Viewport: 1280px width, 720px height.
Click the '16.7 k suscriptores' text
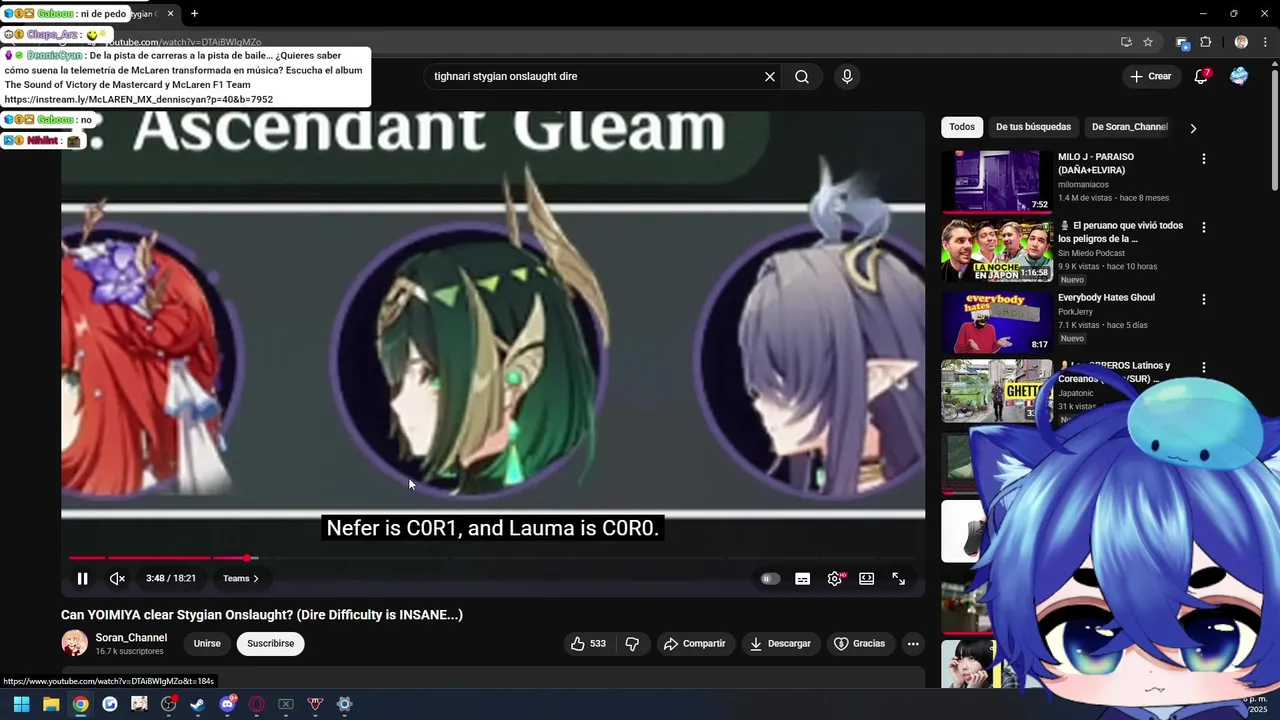pyautogui.click(x=129, y=651)
